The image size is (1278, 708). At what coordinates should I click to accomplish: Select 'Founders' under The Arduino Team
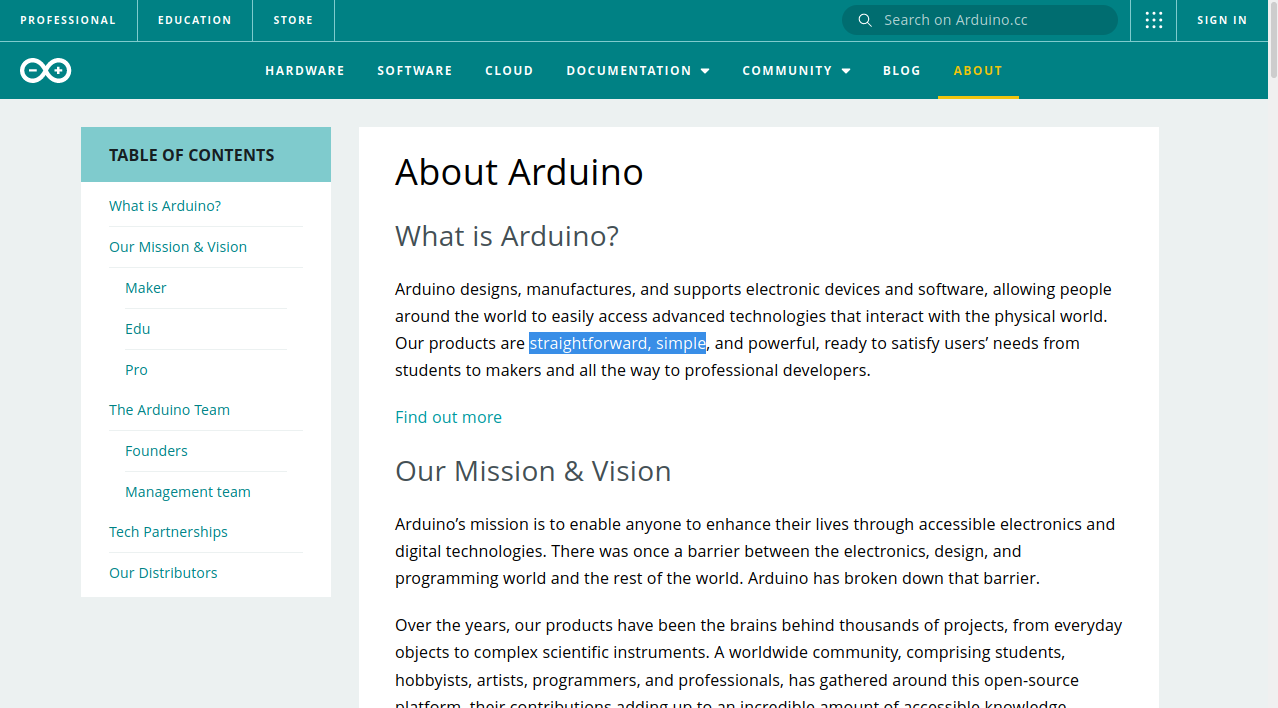coord(156,450)
